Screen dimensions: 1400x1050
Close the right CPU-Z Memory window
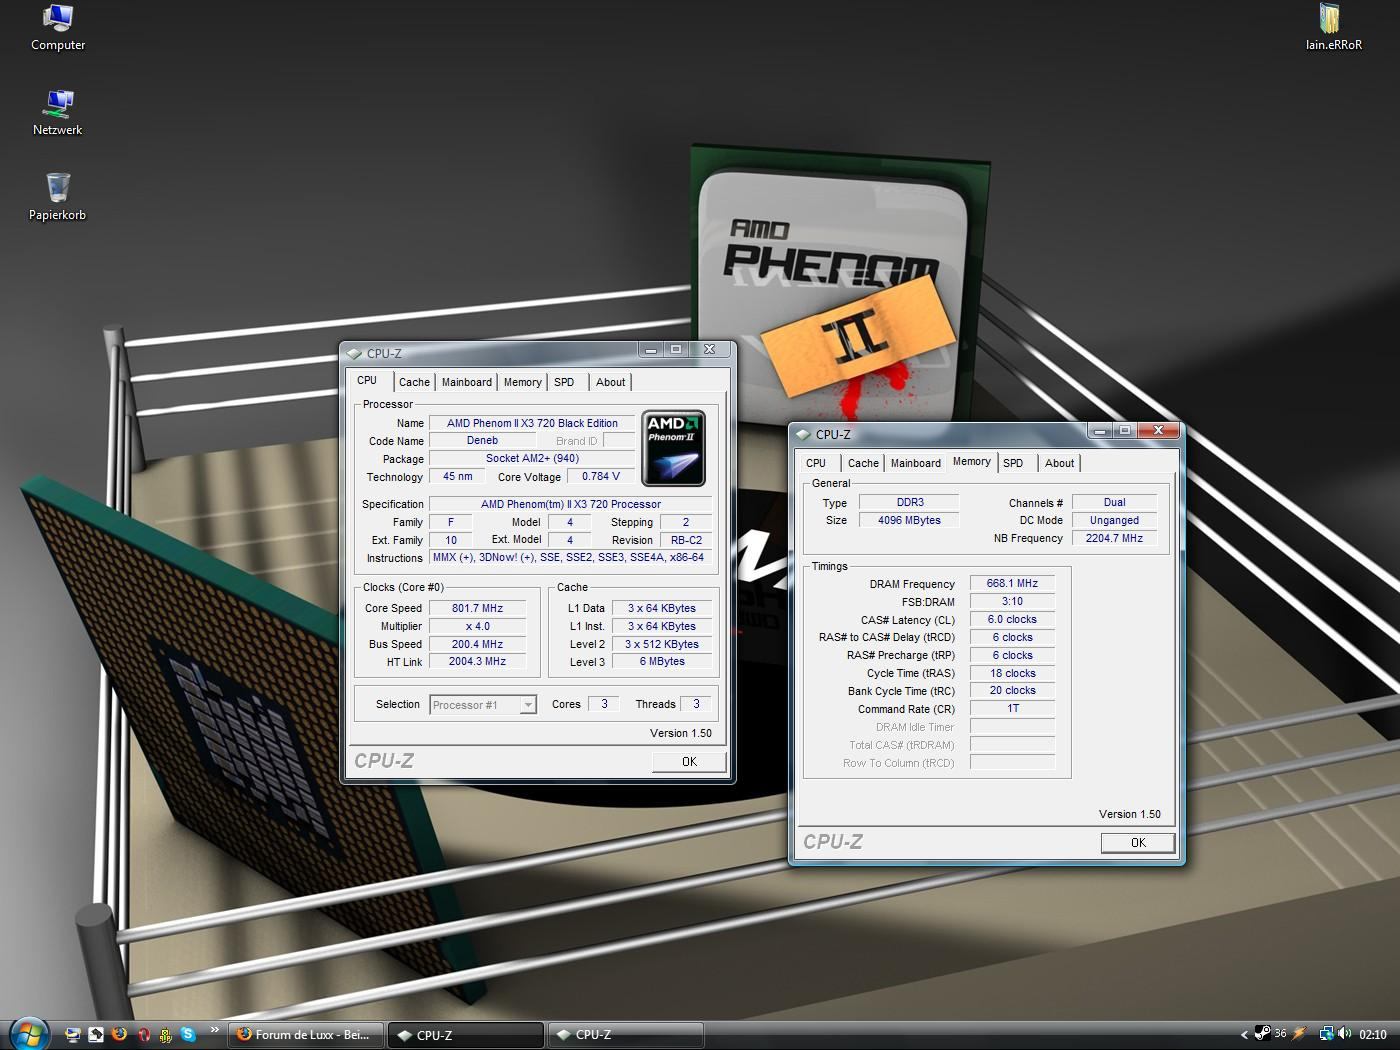click(x=1158, y=431)
